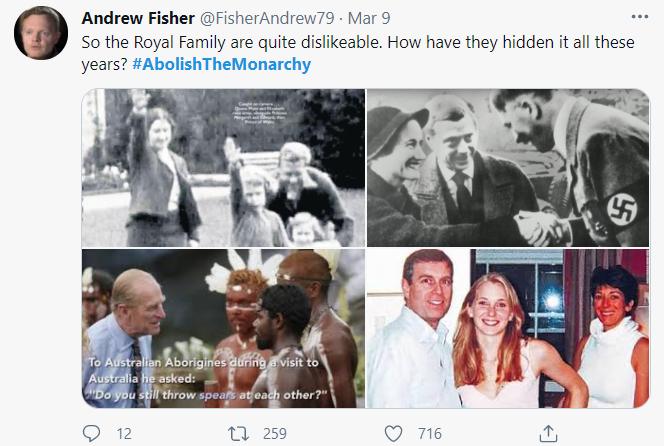Image resolution: width=664 pixels, height=446 pixels.
Task: Click the round profile avatar picture
Action: click(40, 33)
